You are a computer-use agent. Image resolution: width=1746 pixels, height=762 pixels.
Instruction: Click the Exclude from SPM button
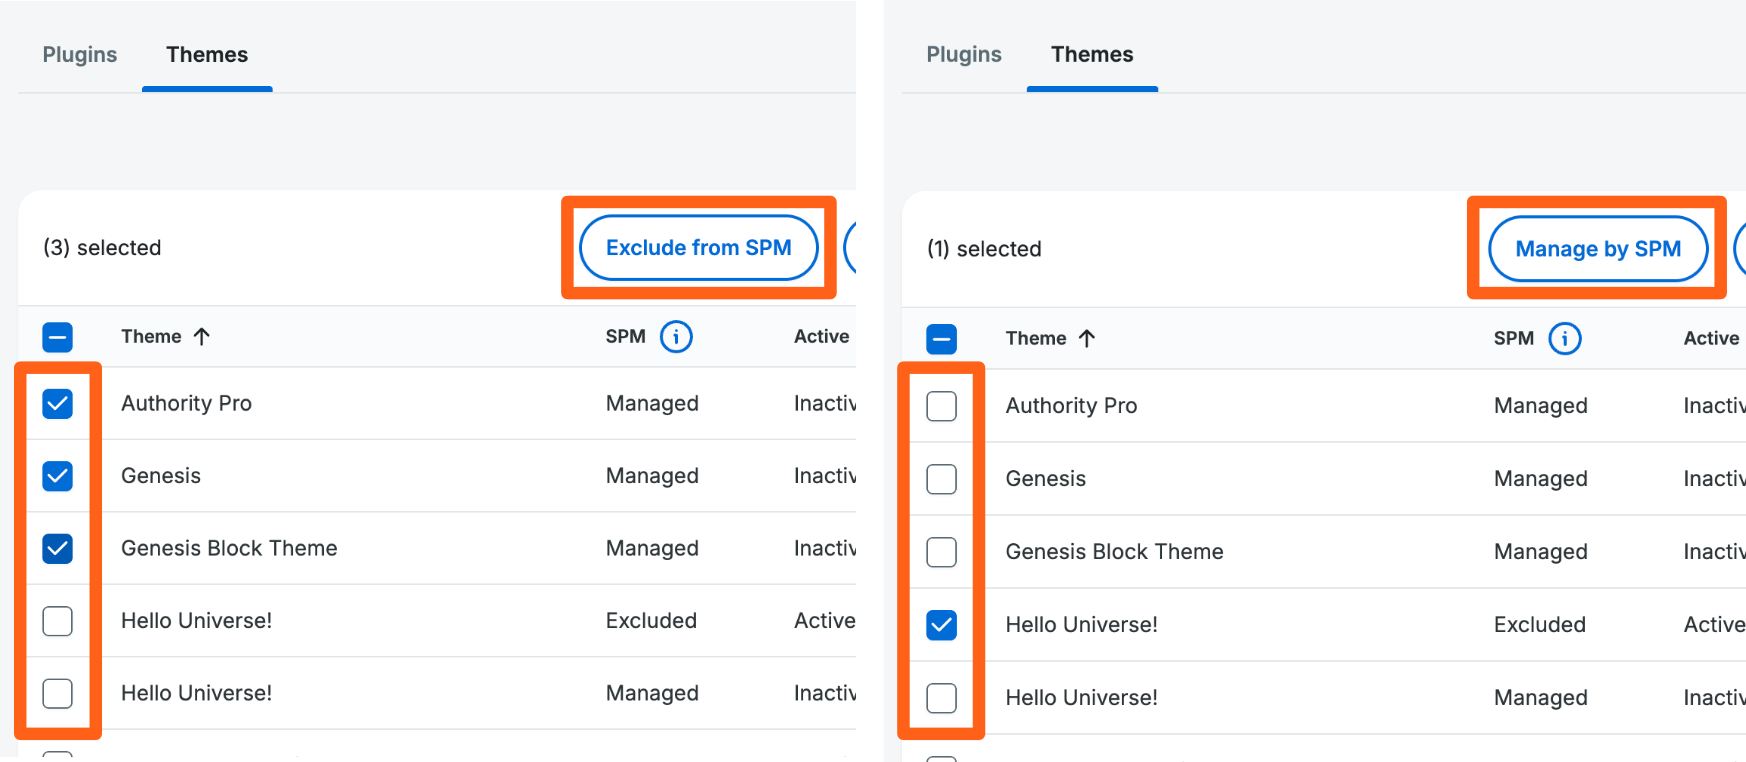click(x=698, y=248)
